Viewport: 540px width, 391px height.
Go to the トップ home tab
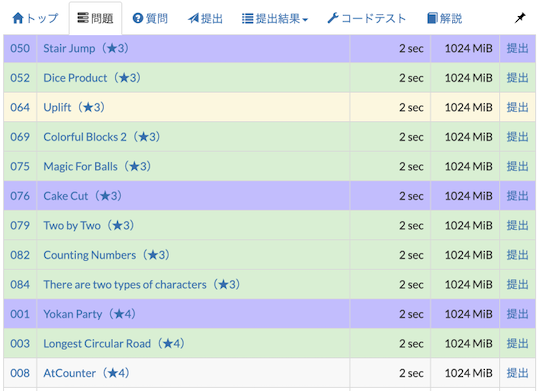(x=35, y=18)
